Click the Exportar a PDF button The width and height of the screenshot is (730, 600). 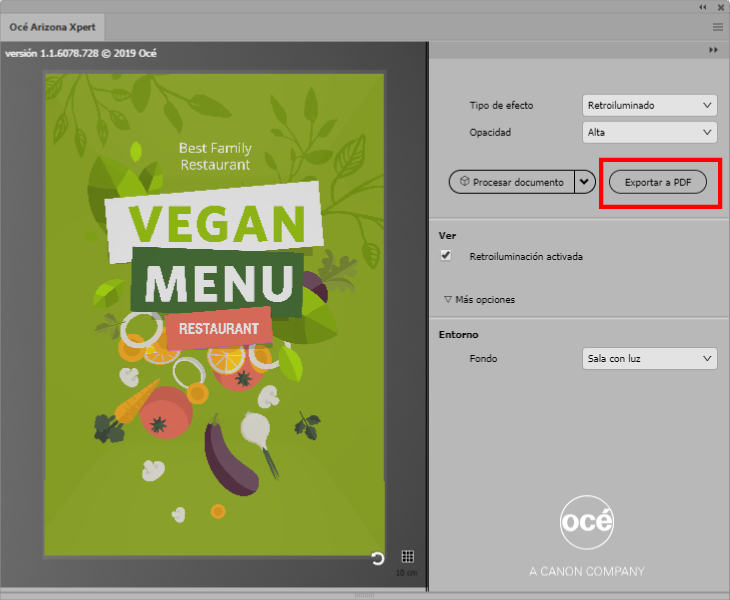click(x=658, y=182)
